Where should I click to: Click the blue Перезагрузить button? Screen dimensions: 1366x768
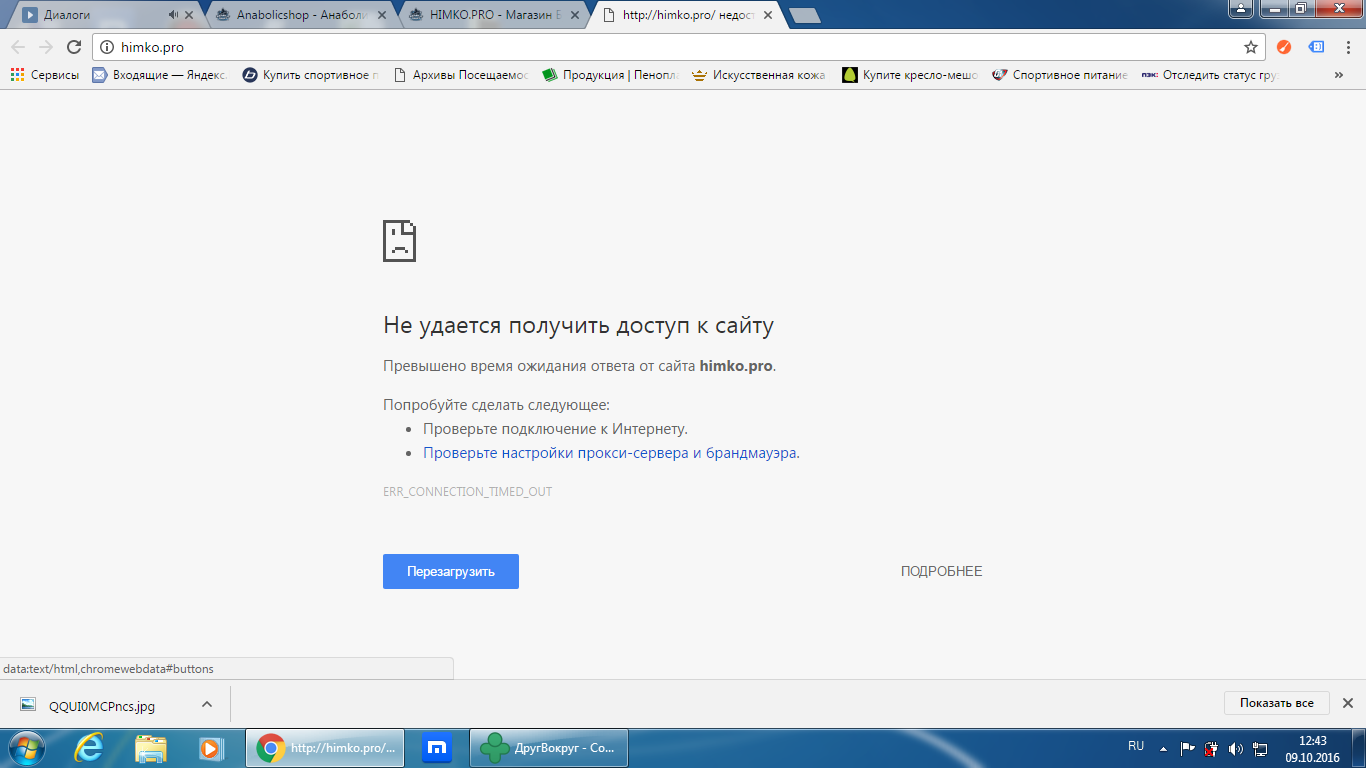(x=450, y=571)
